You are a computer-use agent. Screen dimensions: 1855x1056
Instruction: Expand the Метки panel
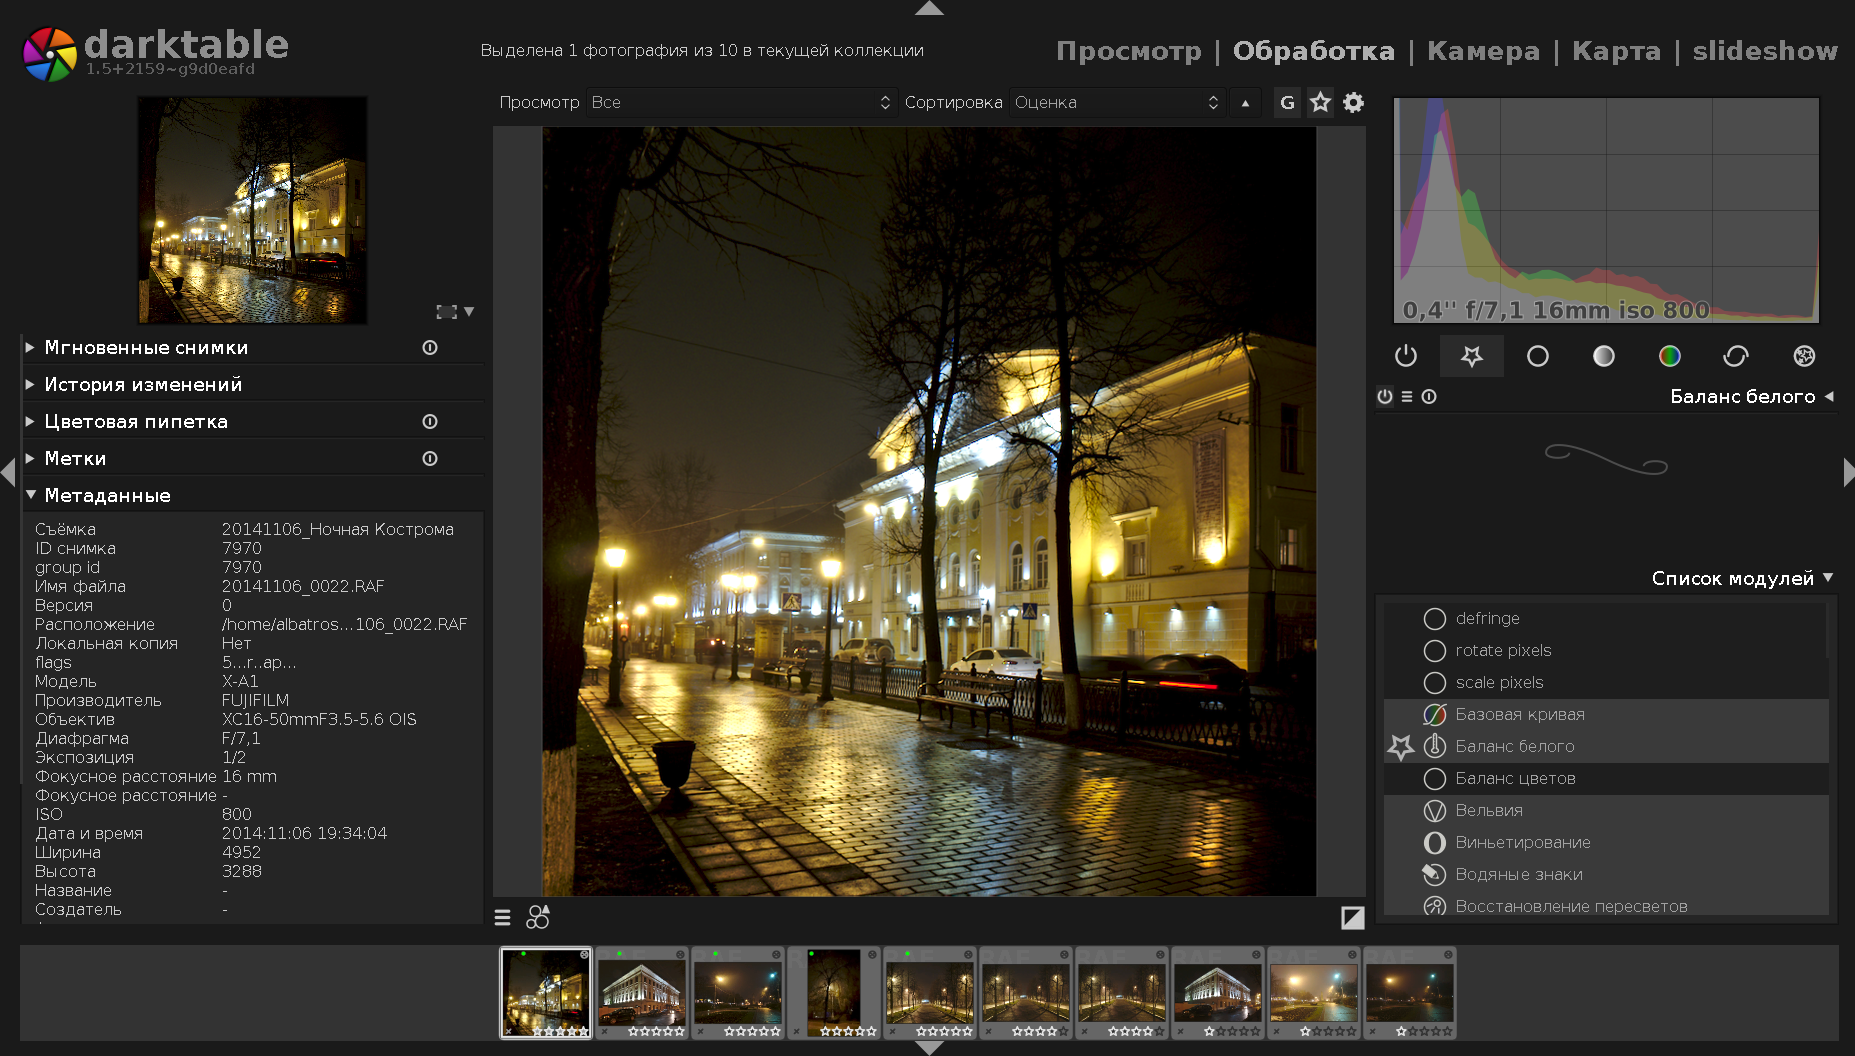click(30, 459)
